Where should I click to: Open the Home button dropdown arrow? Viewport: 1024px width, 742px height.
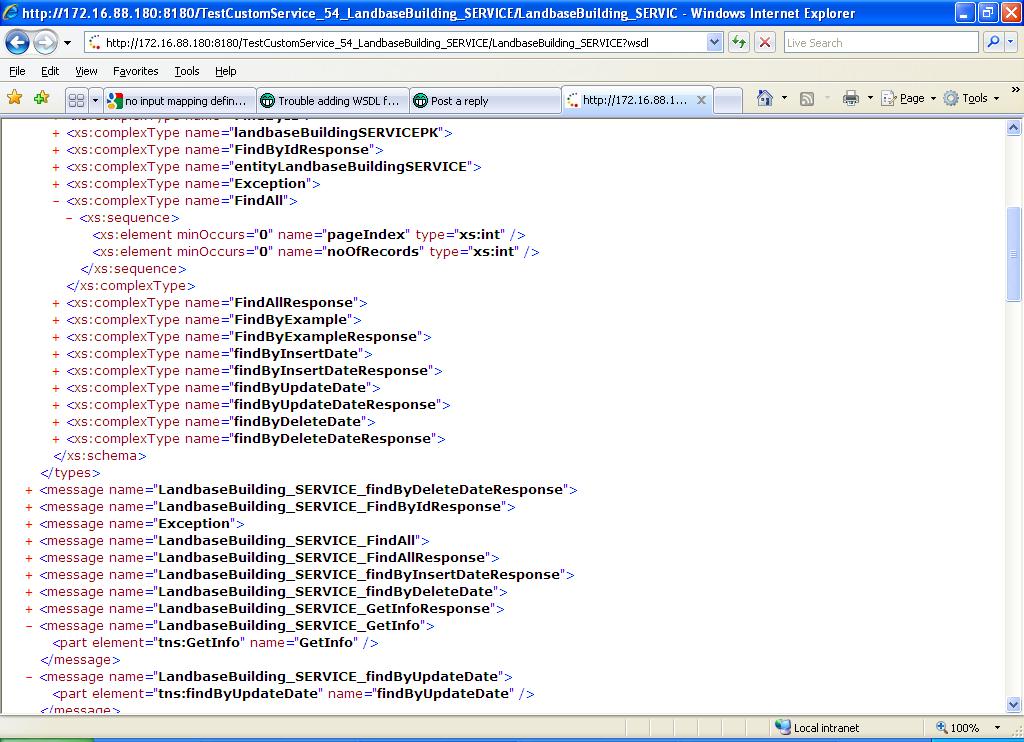784,99
